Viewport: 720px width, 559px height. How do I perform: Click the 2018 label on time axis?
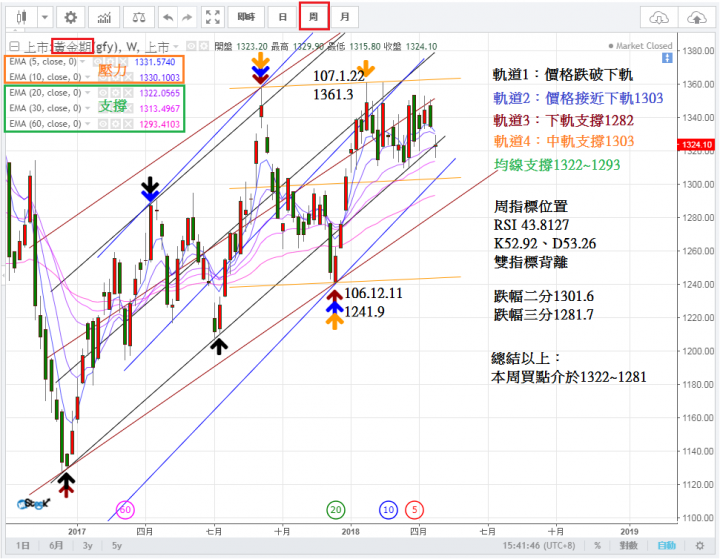click(350, 531)
